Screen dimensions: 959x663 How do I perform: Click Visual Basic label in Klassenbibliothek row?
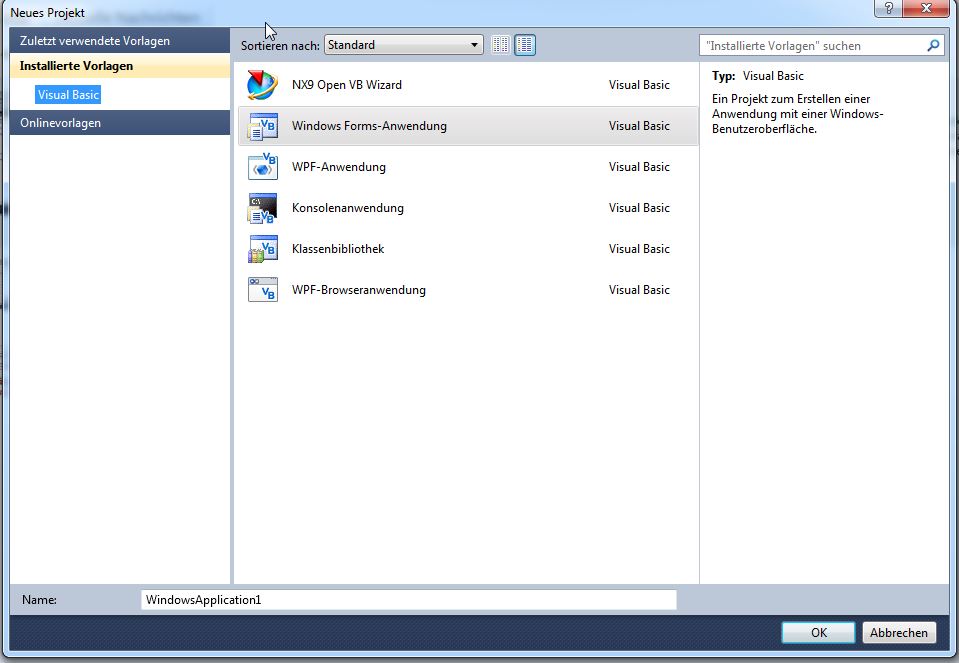click(x=639, y=249)
